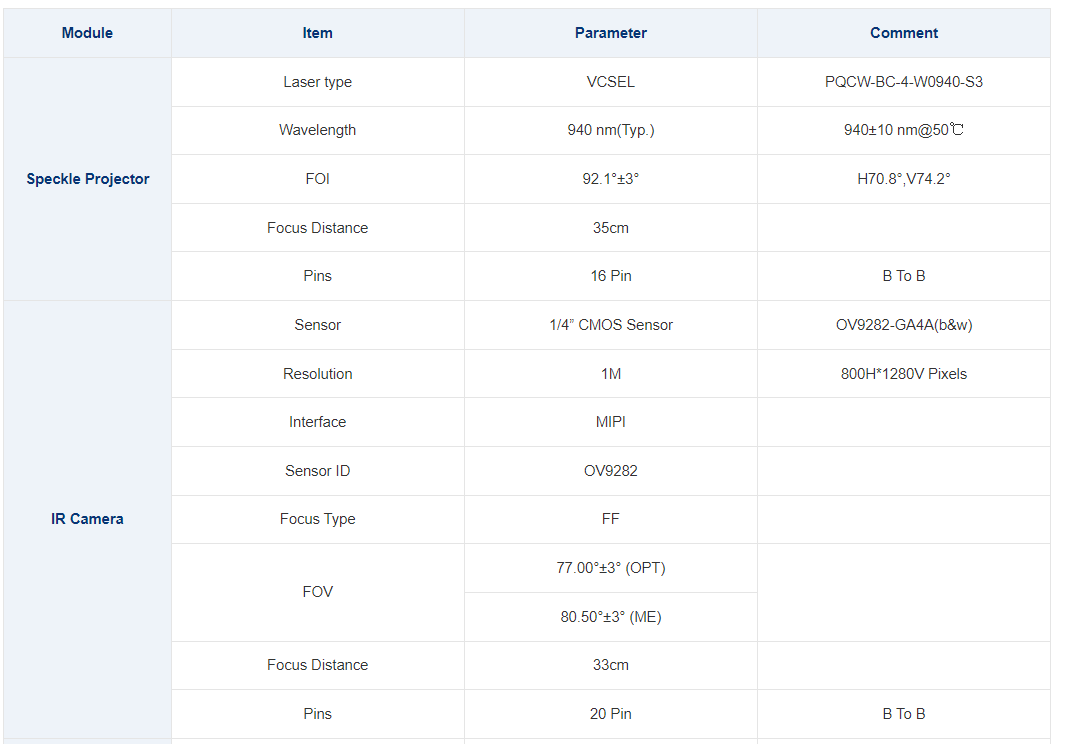1067x744 pixels.
Task: Click the 92.1°±3° FOI value
Action: [610, 179]
